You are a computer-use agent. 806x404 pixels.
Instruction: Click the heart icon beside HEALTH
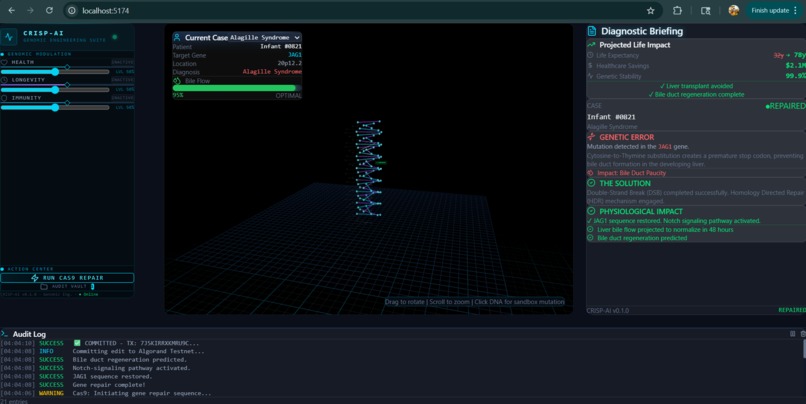pyautogui.click(x=5, y=62)
